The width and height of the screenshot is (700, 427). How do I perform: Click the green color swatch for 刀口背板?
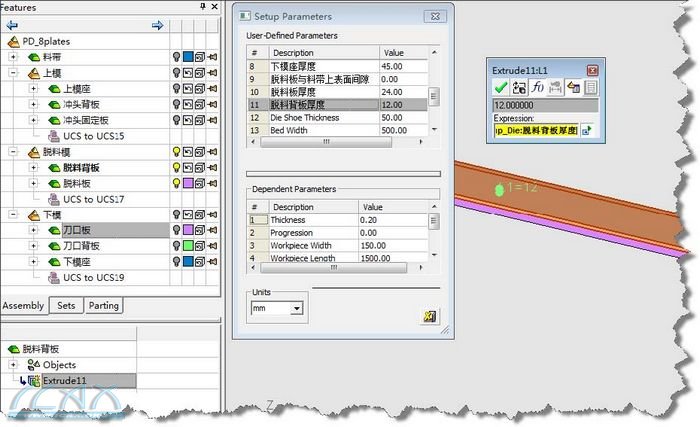pyautogui.click(x=188, y=246)
